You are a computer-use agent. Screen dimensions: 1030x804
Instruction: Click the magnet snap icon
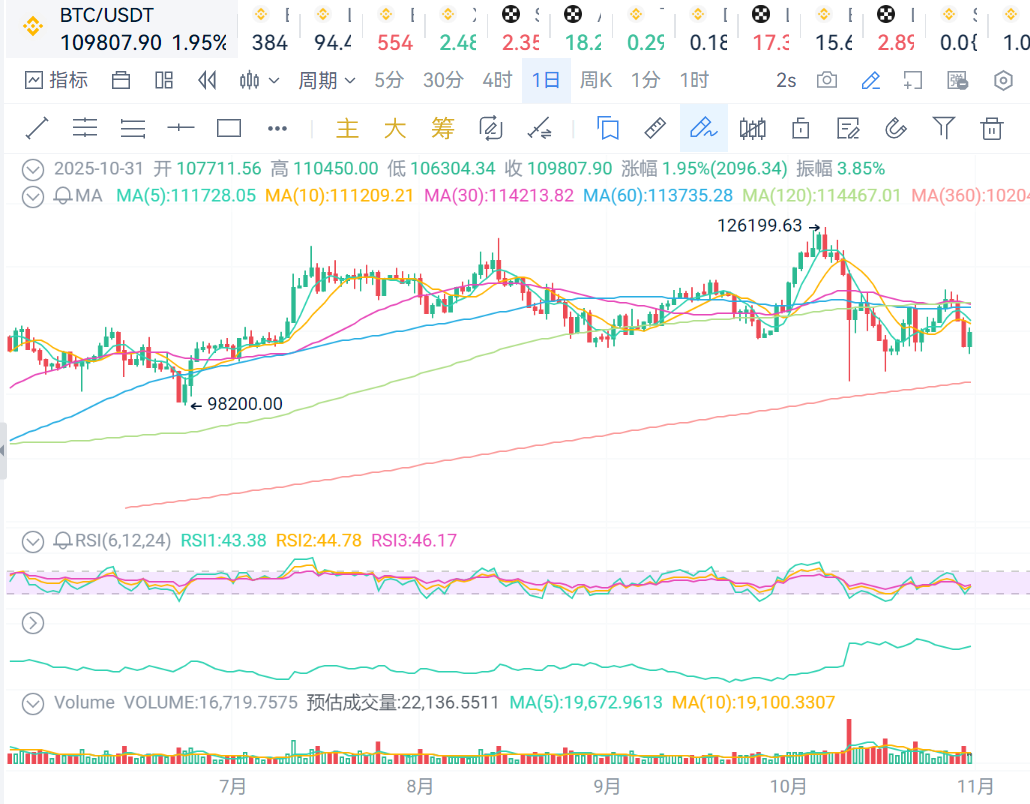[895, 128]
